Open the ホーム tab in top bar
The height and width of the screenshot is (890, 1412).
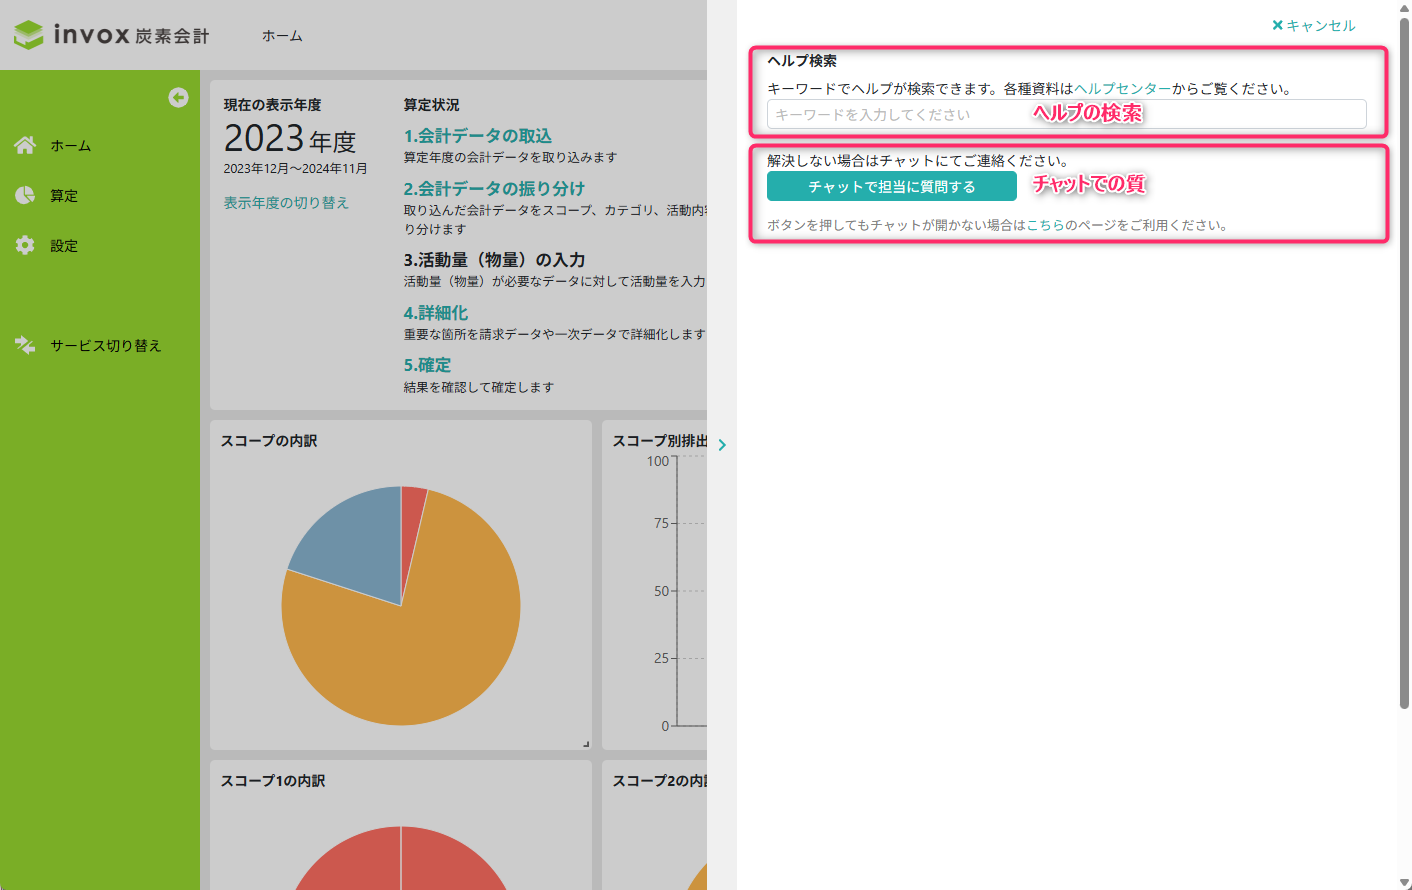pos(282,36)
